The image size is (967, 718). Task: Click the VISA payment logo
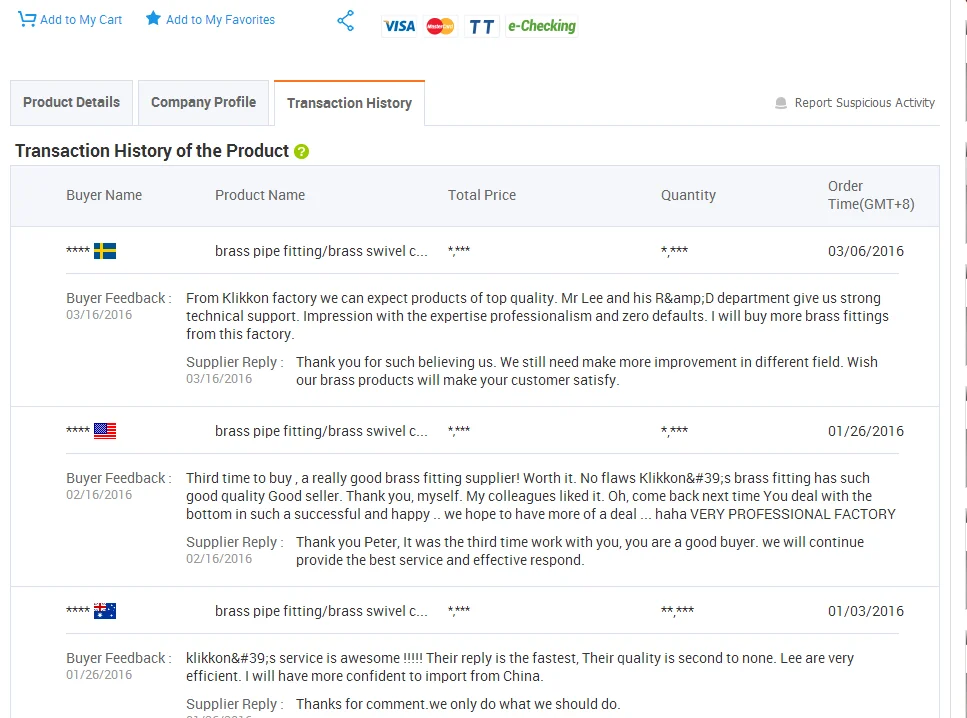399,26
